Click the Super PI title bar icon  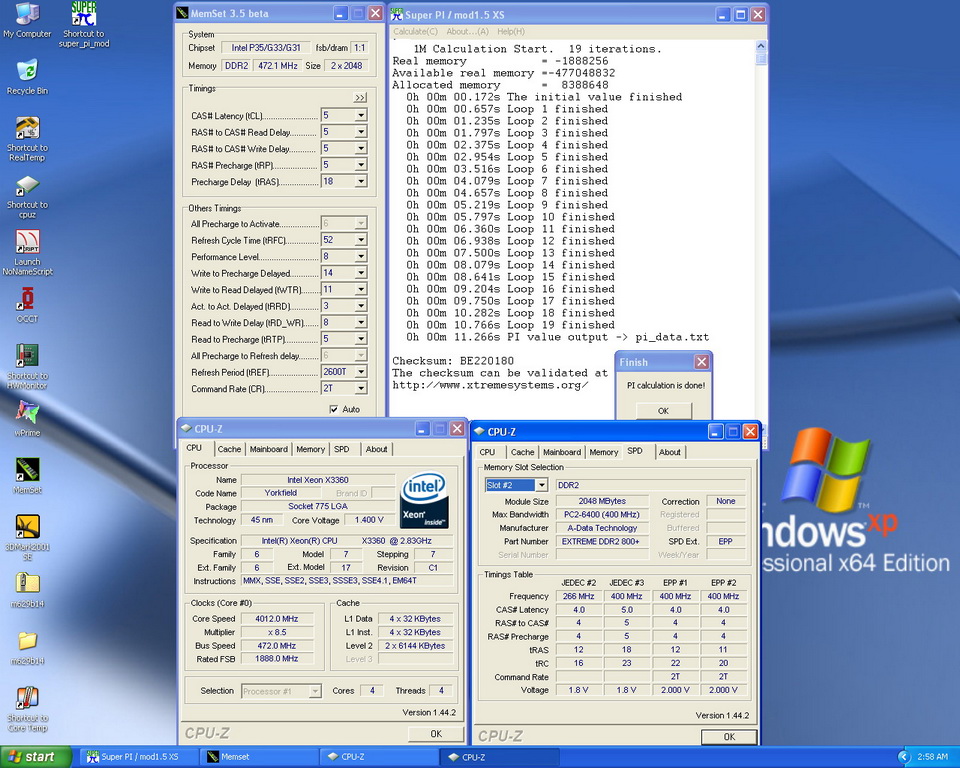[x=397, y=14]
